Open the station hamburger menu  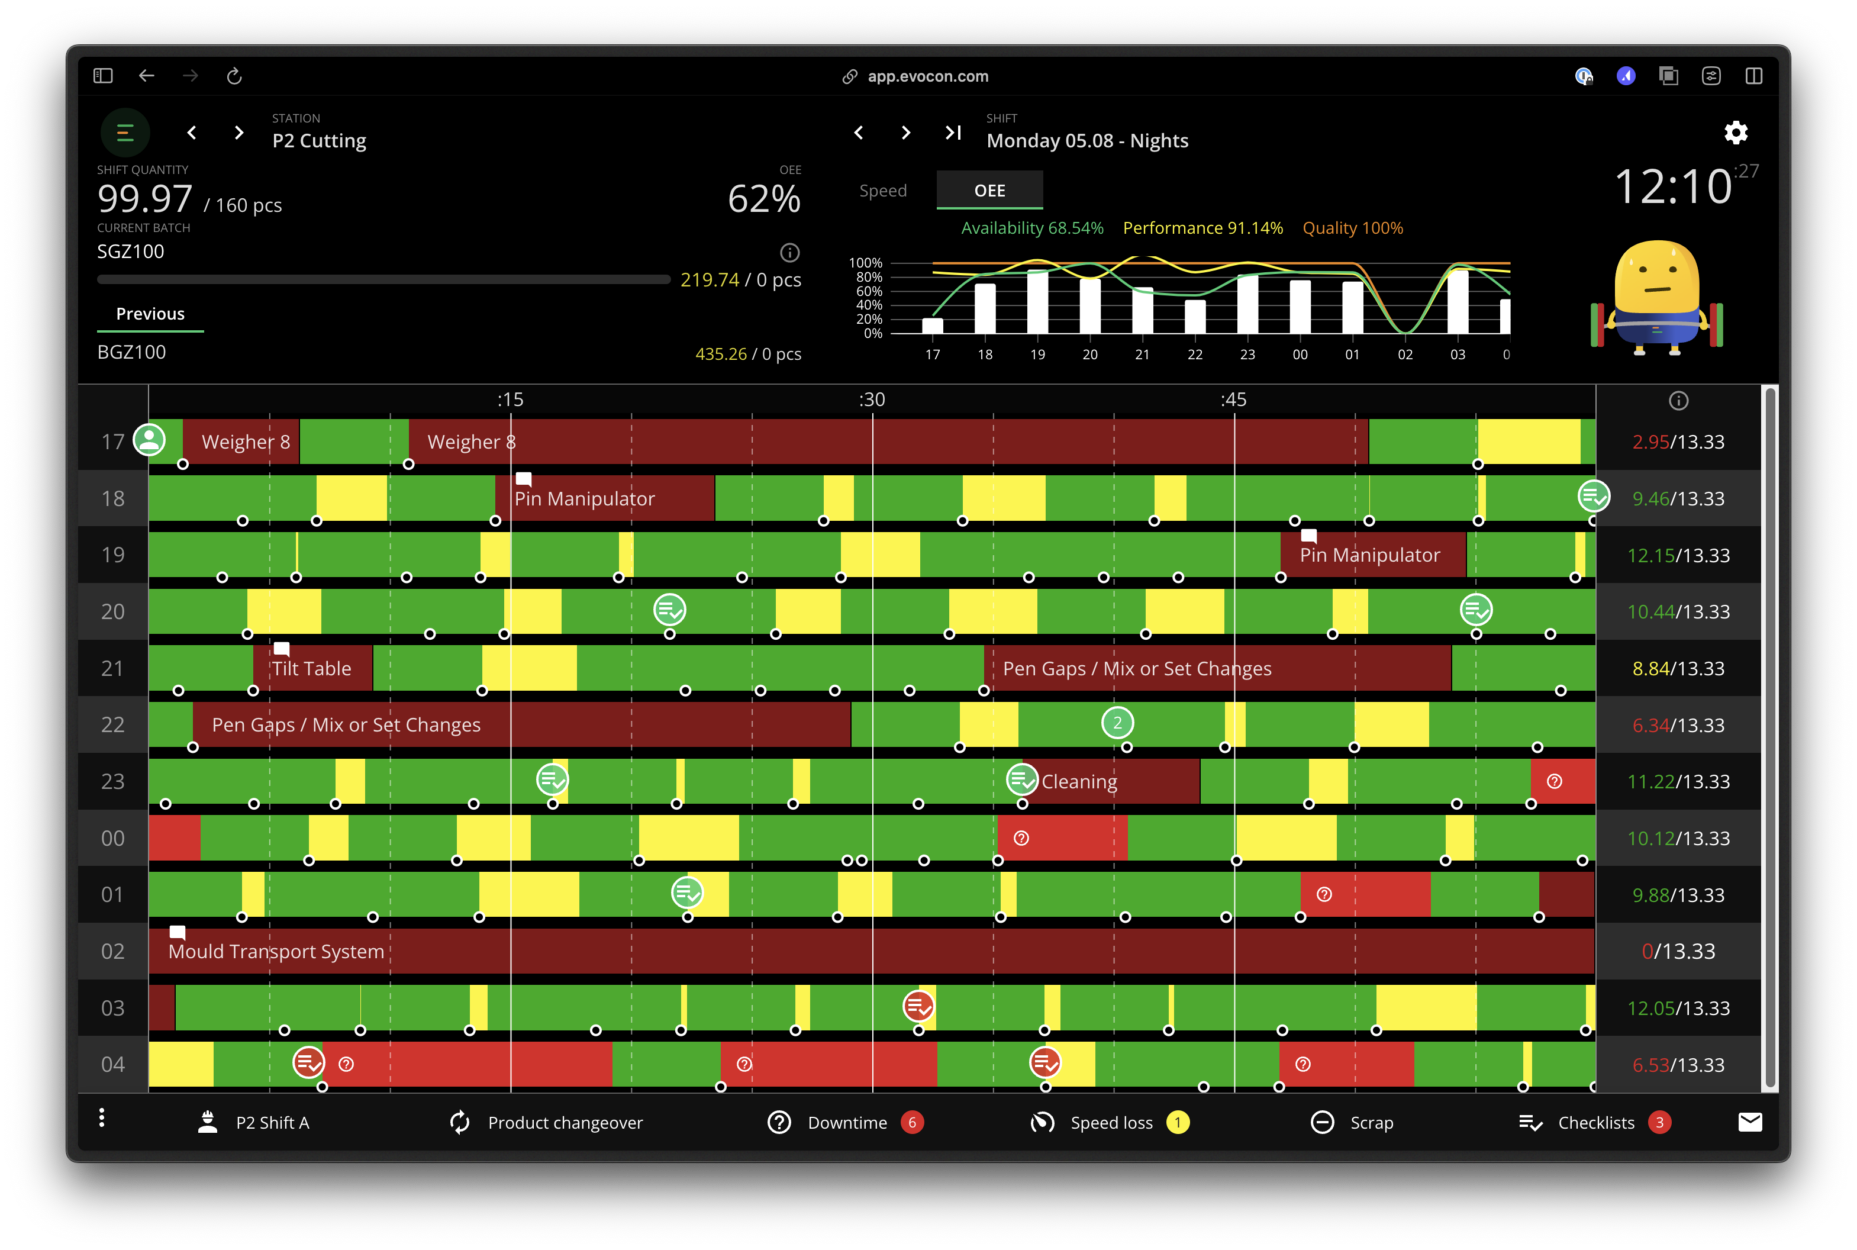point(124,131)
